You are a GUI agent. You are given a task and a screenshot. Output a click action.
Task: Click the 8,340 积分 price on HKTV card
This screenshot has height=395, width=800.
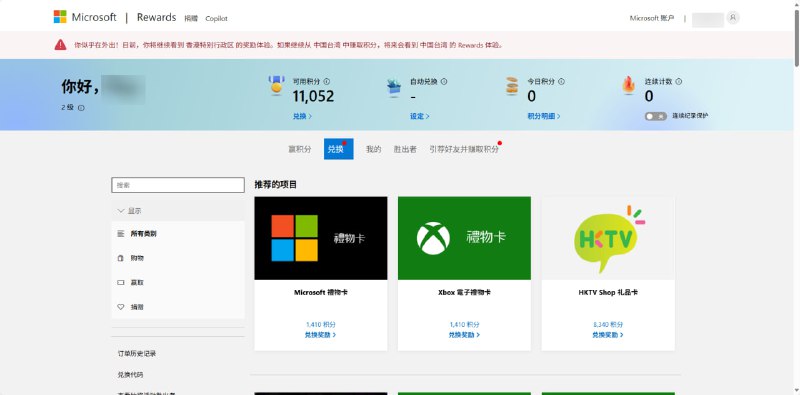tap(608, 325)
